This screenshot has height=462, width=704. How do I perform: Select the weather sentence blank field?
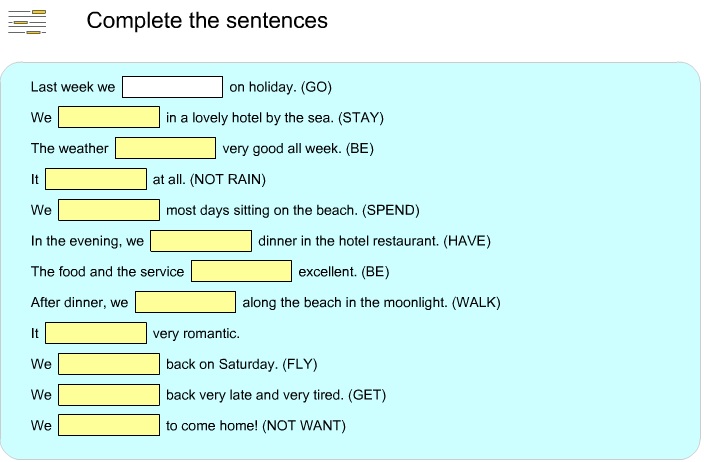[165, 148]
